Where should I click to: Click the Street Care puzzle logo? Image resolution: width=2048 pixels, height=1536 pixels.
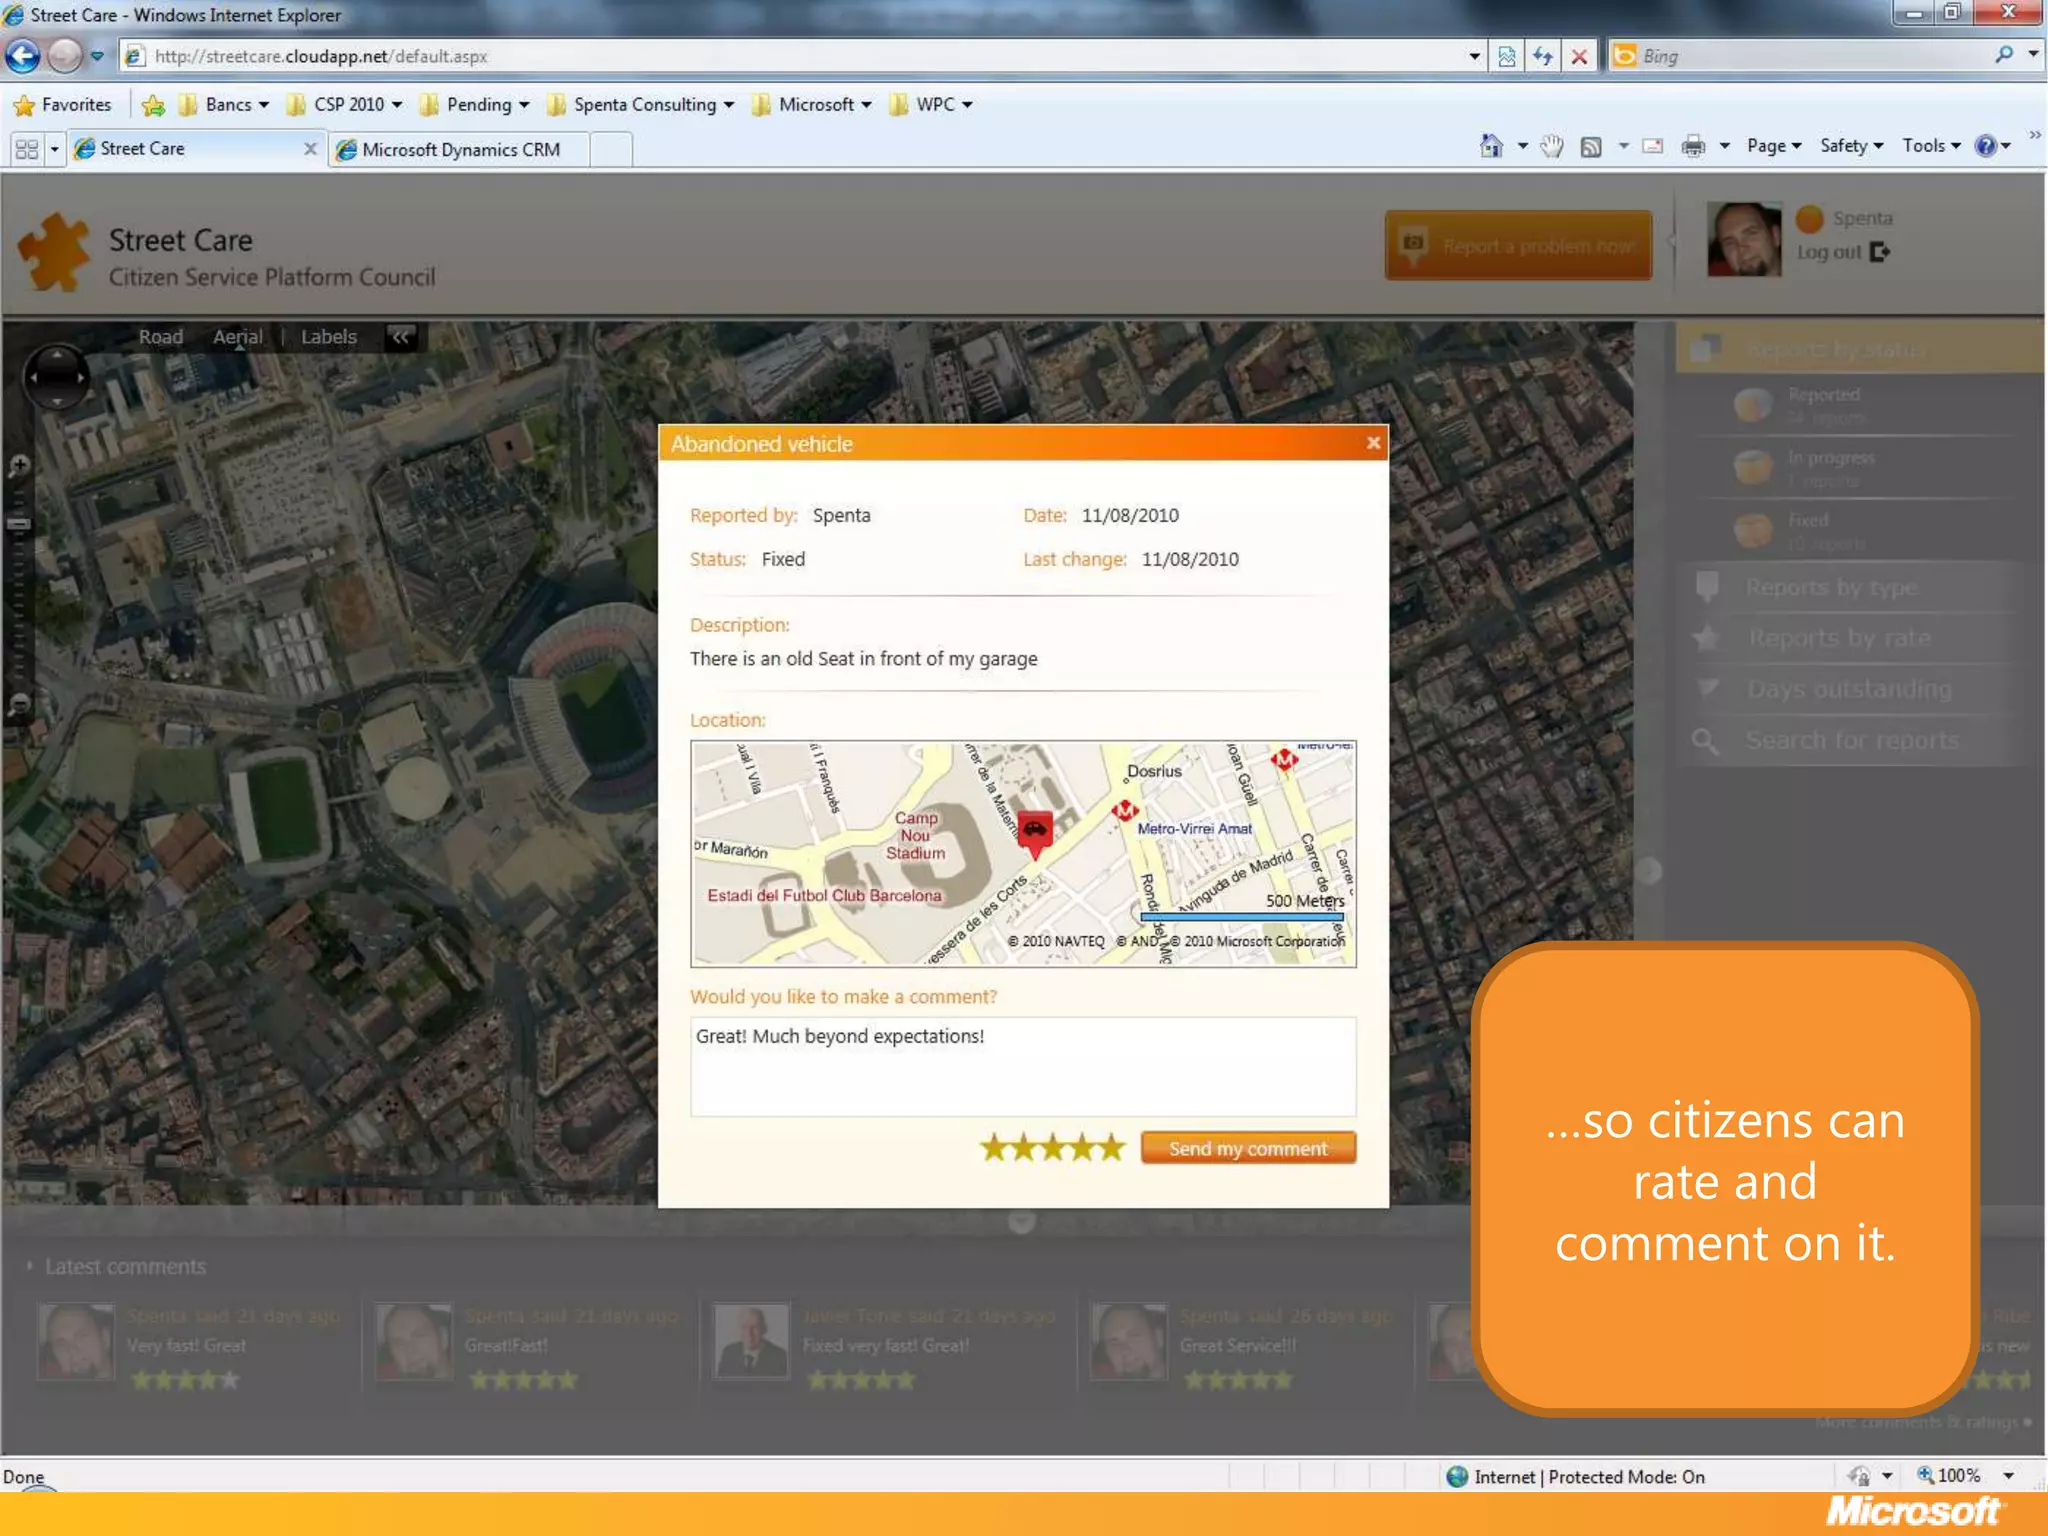(x=54, y=252)
